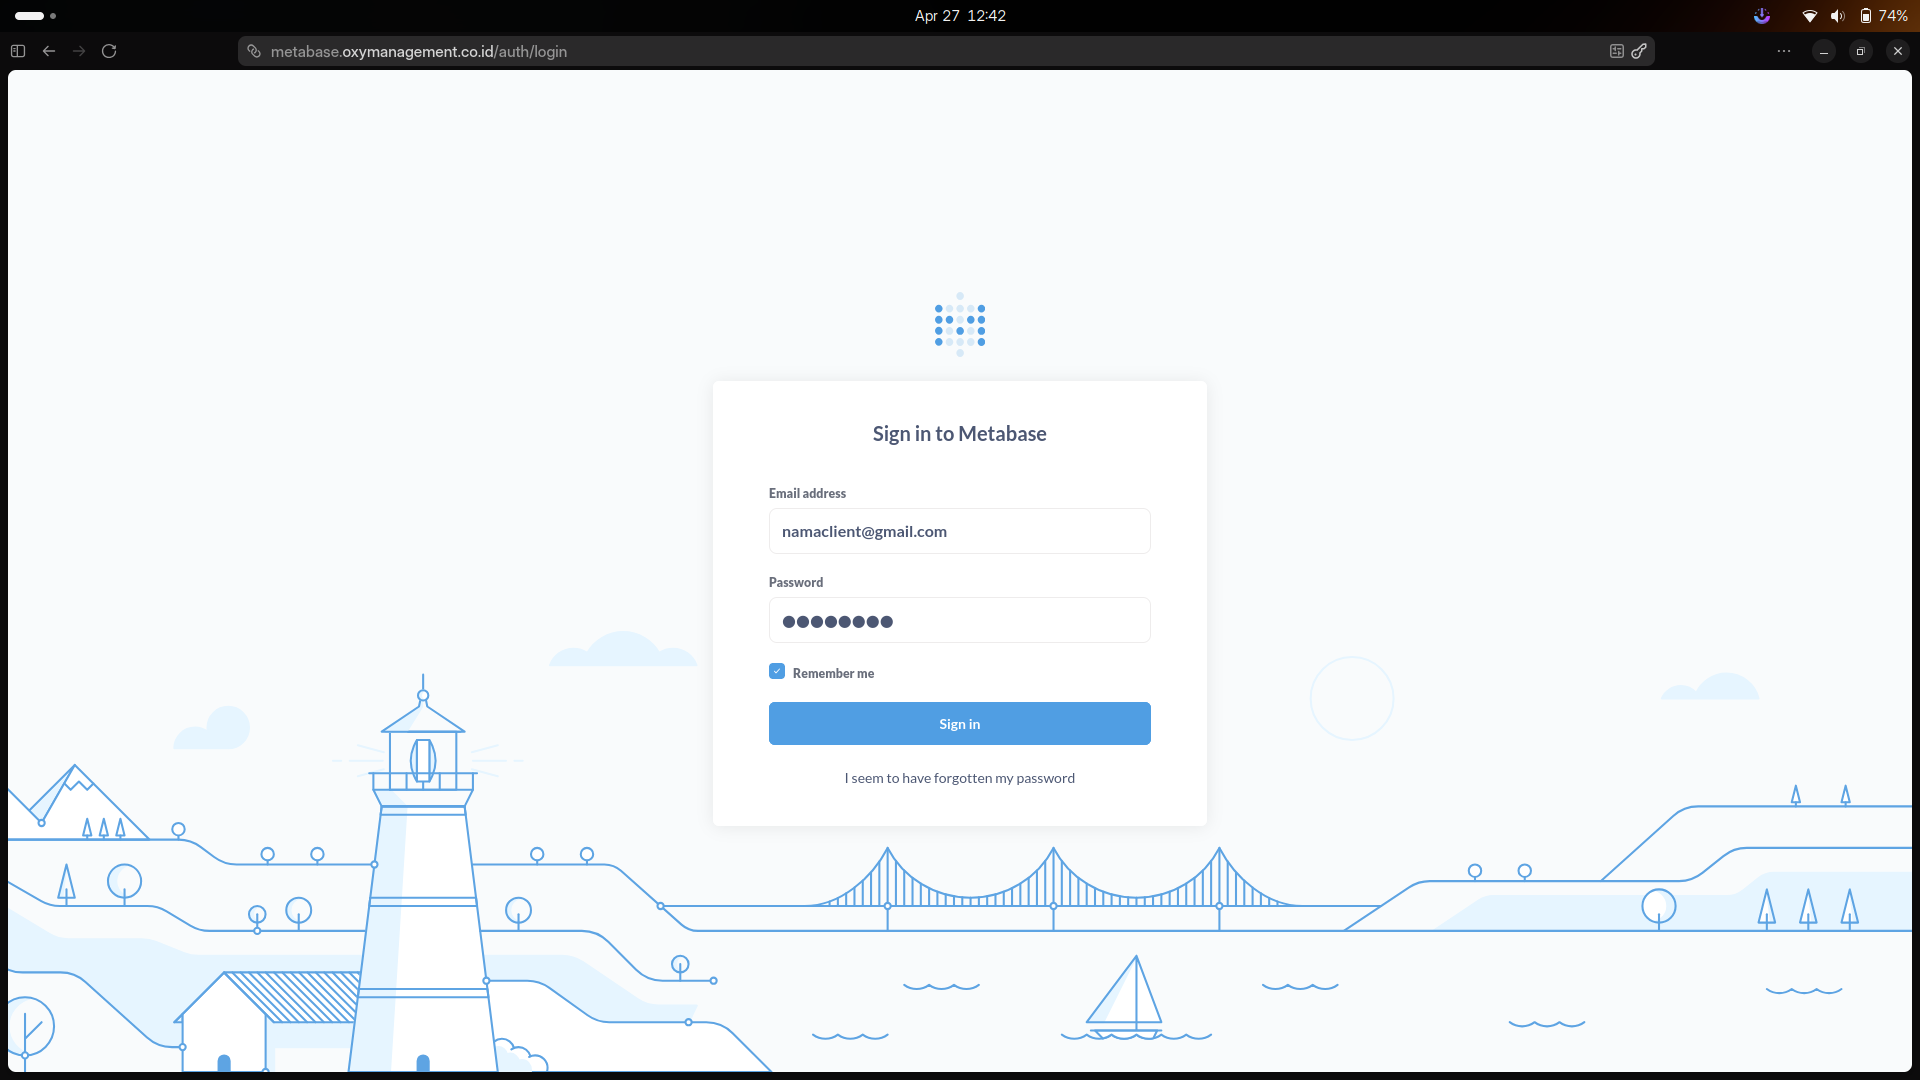Go back using the browser back arrow

pyautogui.click(x=49, y=51)
